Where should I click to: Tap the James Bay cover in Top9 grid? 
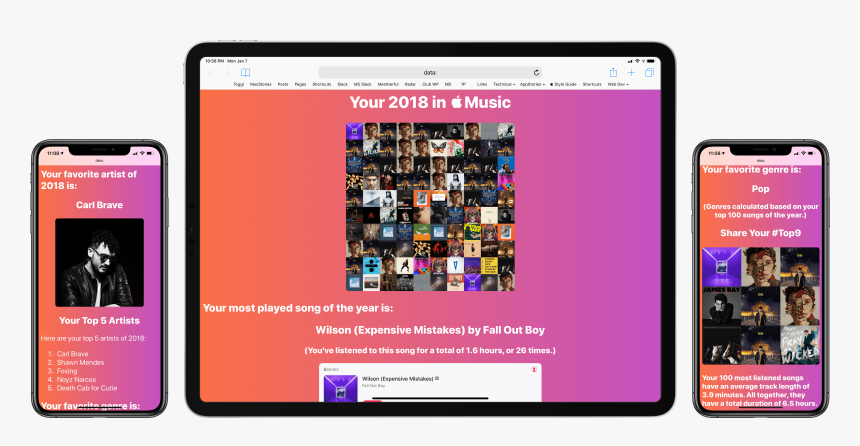pos(722,306)
